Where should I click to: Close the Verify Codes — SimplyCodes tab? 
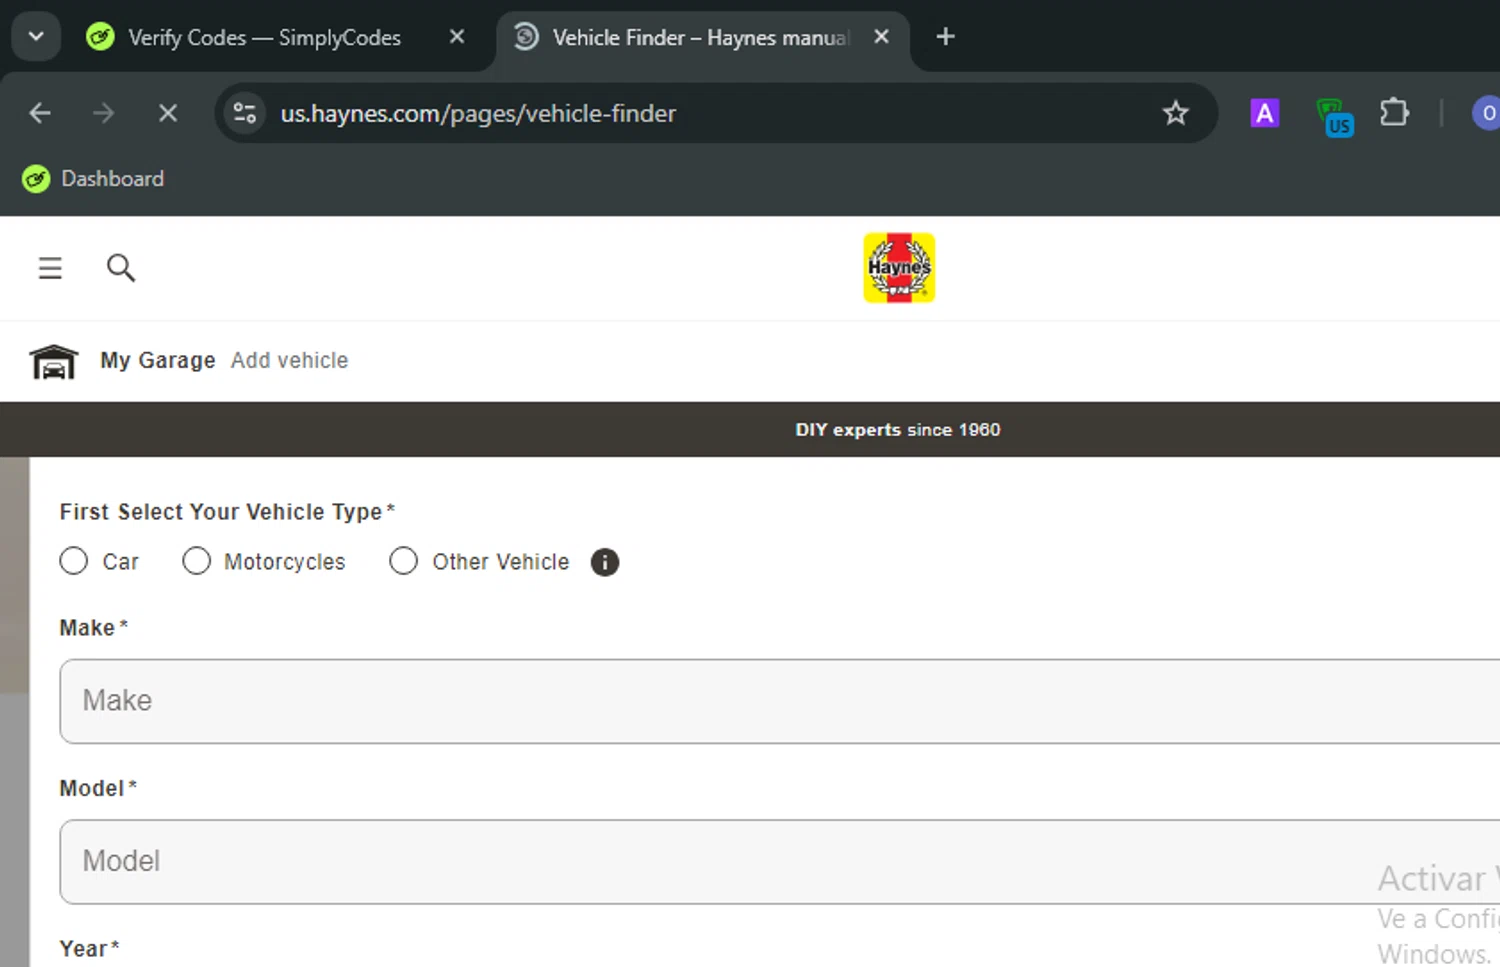457,37
